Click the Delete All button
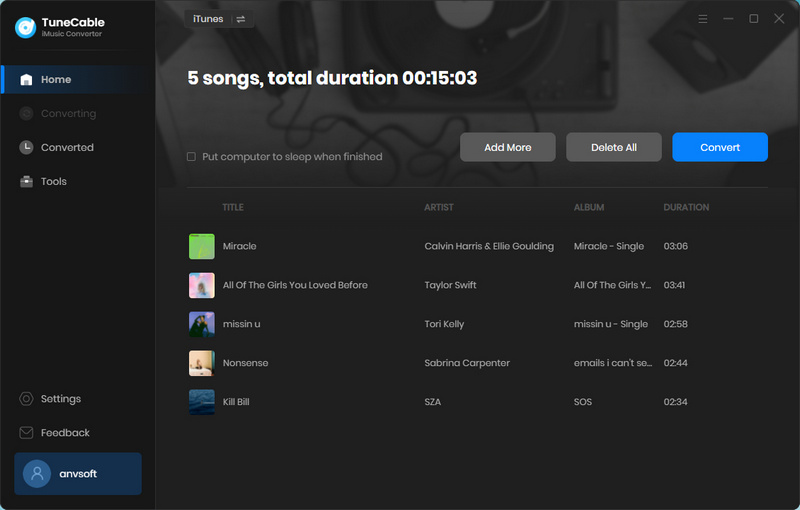The height and width of the screenshot is (510, 800). (x=614, y=147)
